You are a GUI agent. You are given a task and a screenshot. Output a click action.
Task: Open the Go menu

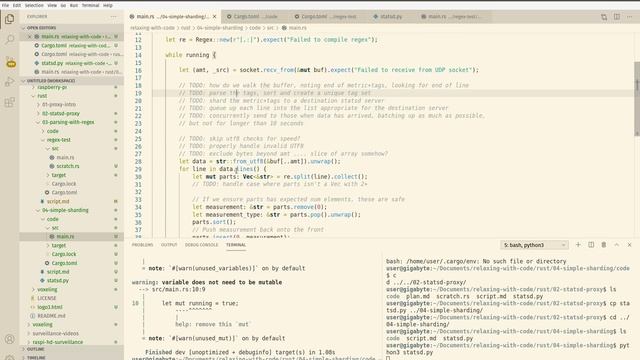tap(63, 5)
